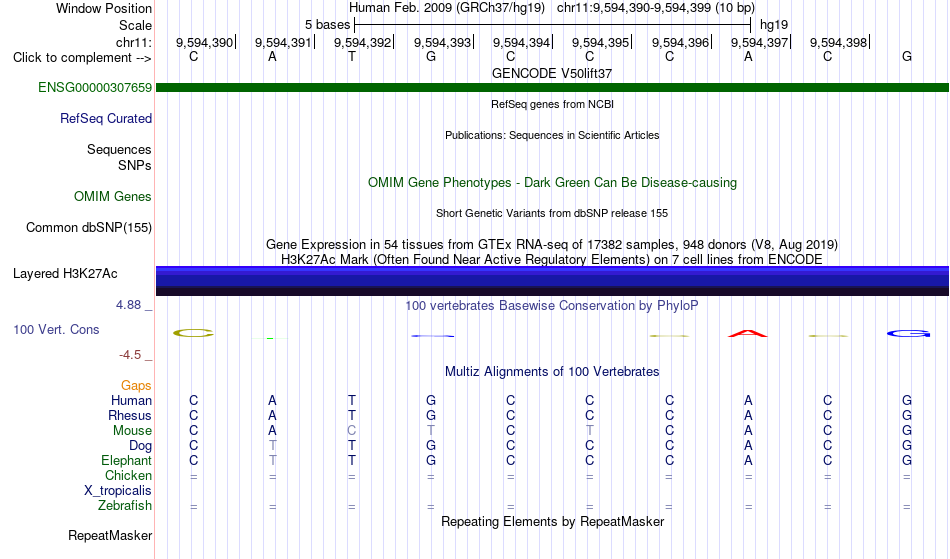Click the Elephant species row label

click(126, 460)
